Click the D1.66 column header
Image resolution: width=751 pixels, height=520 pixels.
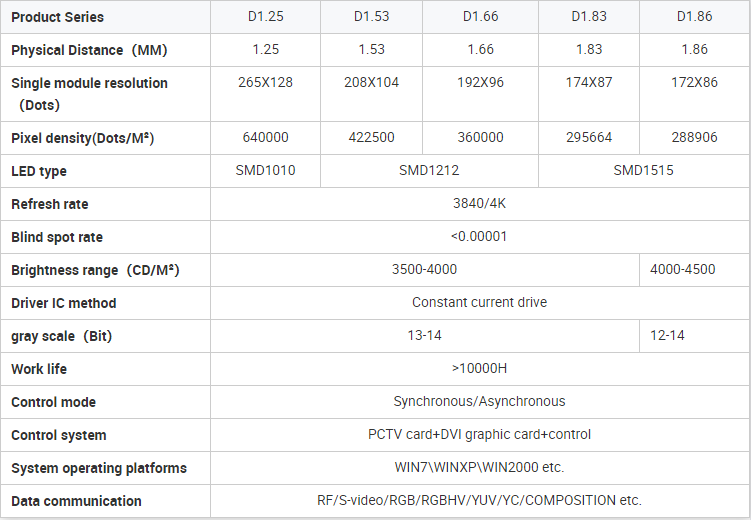[x=480, y=17]
